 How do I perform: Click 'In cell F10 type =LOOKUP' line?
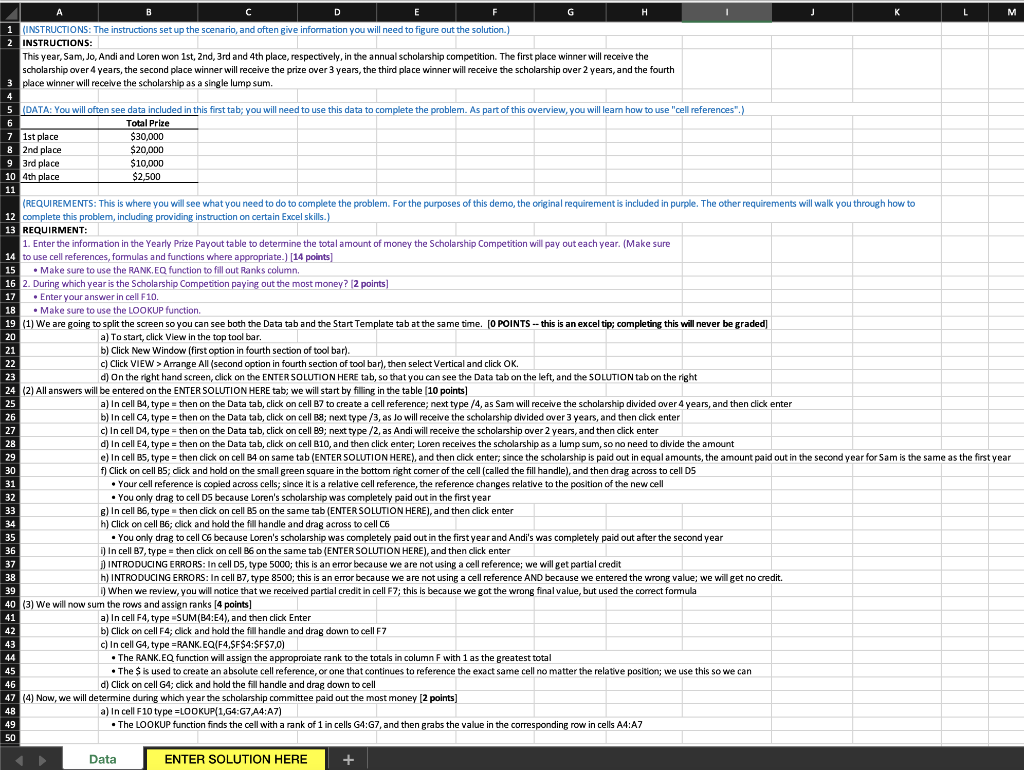[191, 711]
